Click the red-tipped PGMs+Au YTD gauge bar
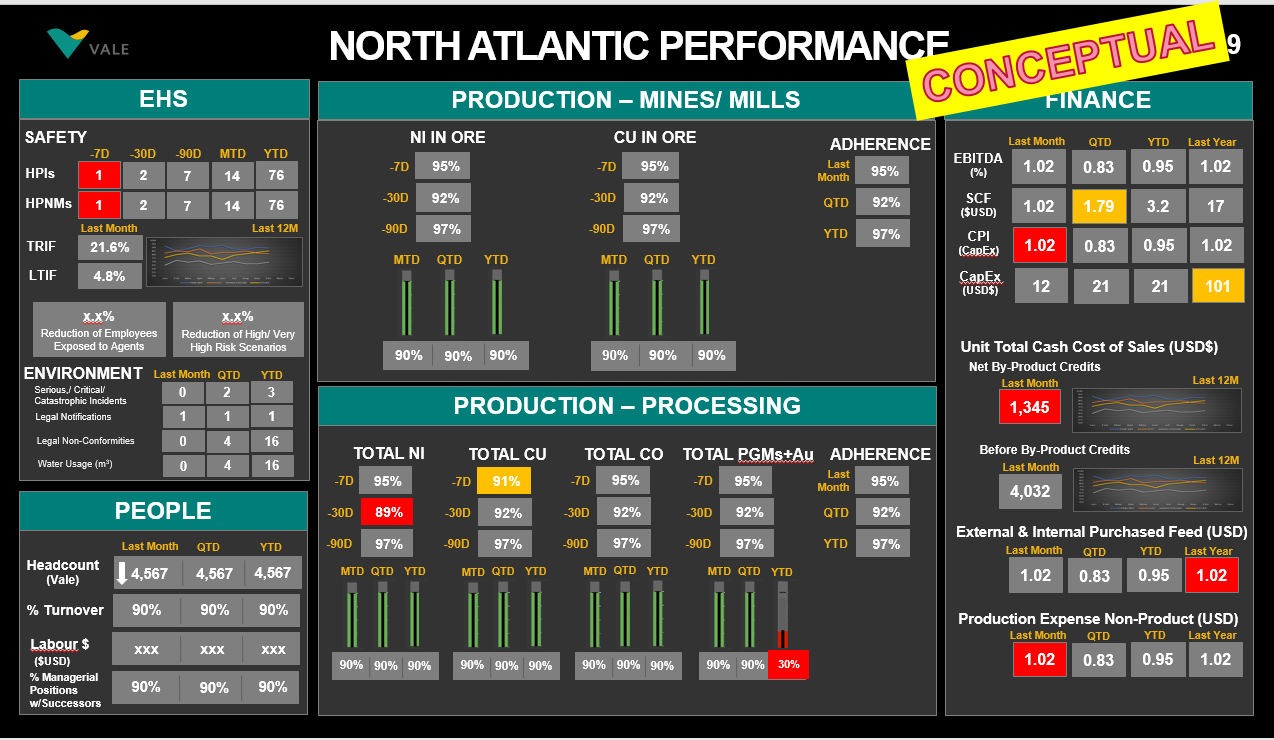This screenshot has width=1274, height=740. [x=783, y=615]
